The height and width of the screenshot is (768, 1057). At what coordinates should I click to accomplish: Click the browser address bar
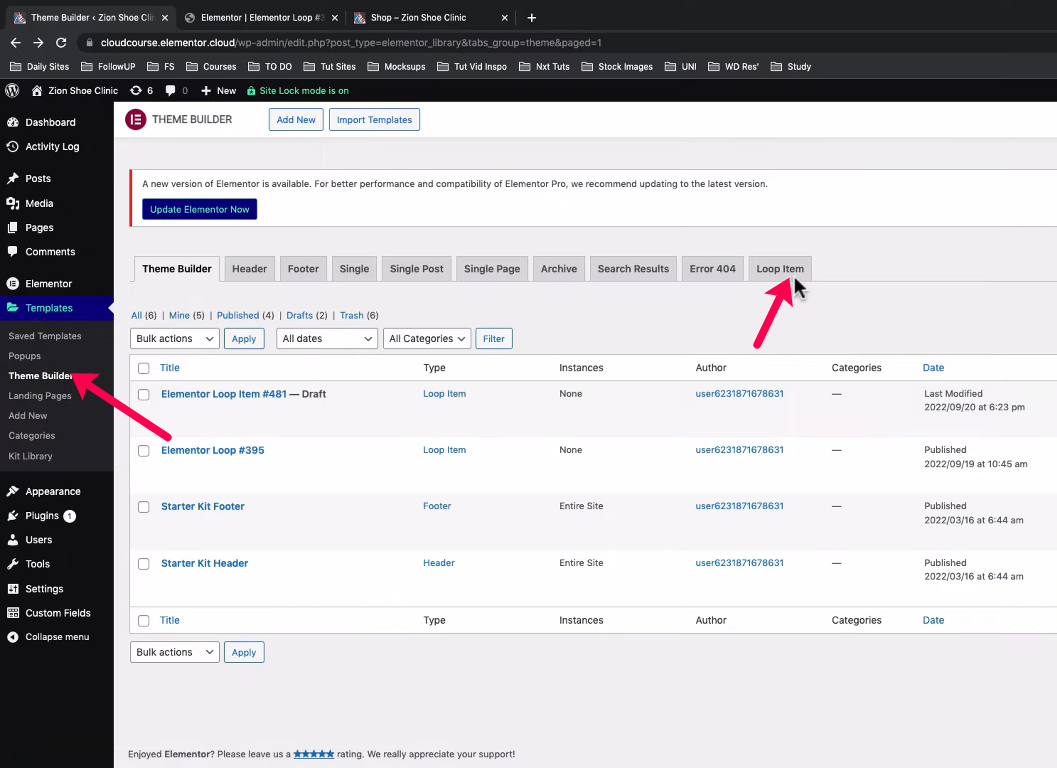500,43
